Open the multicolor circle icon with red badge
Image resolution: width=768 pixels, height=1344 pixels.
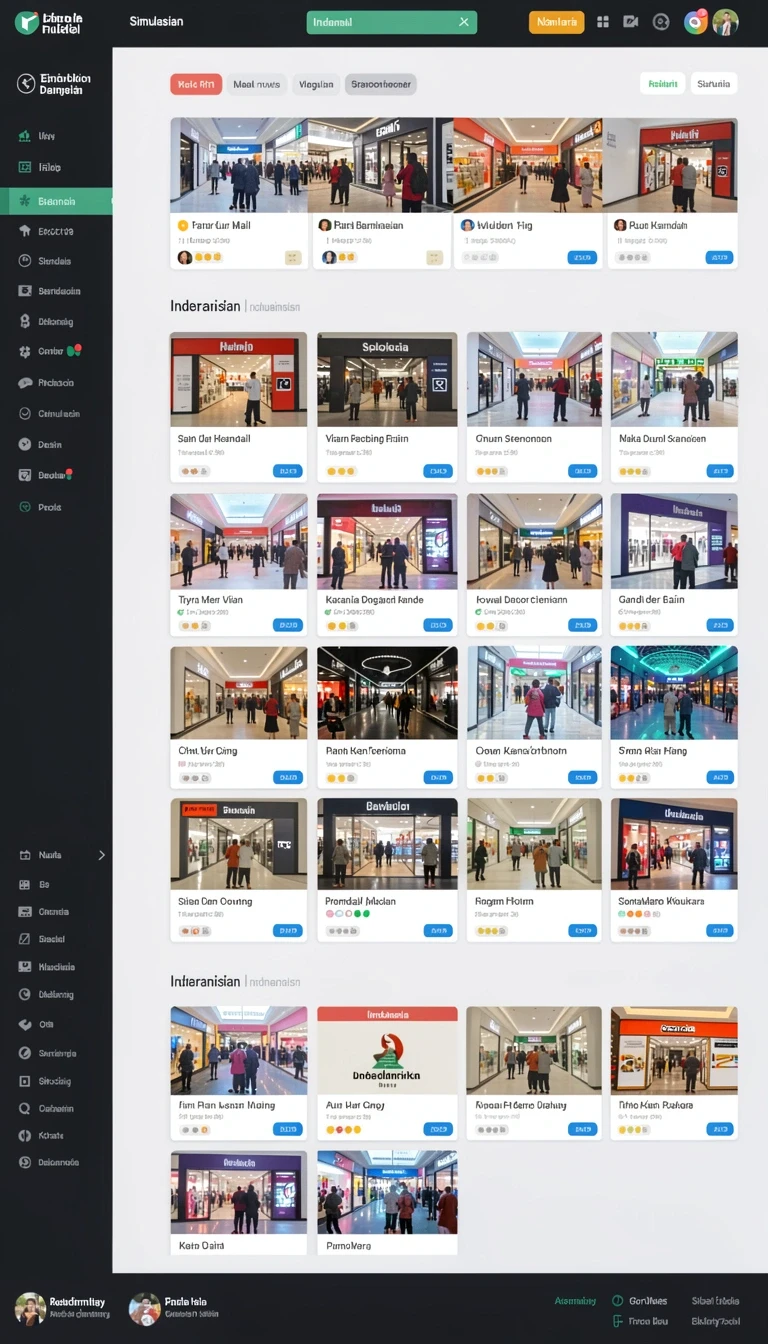(696, 22)
